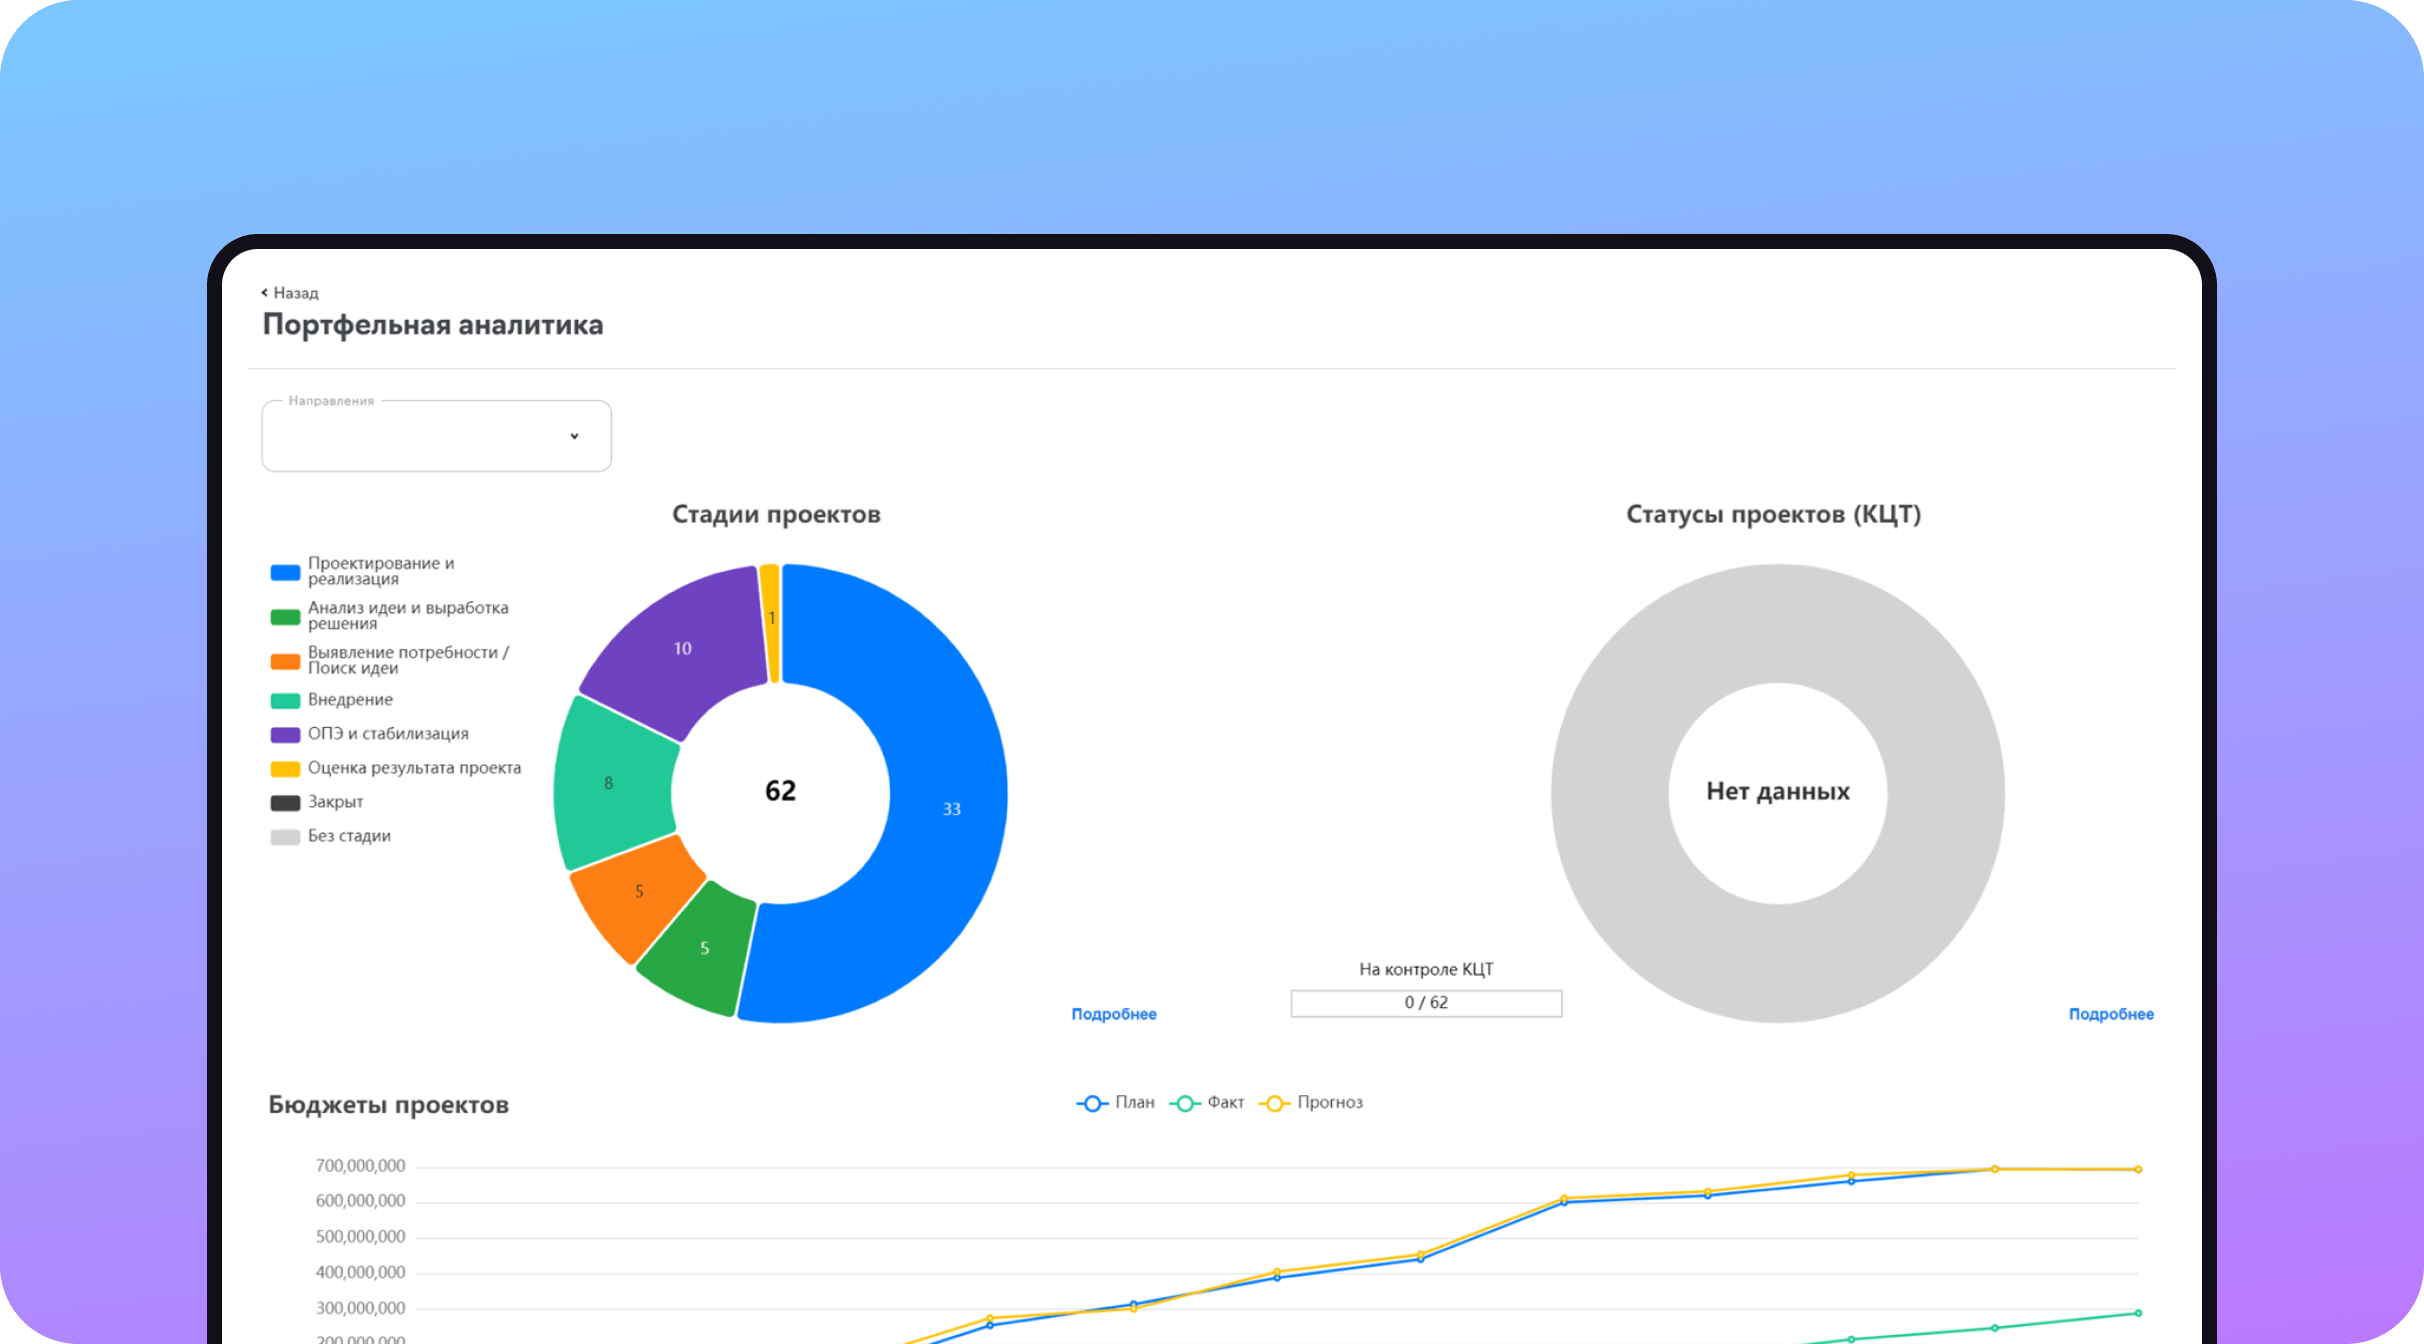Click yellow Оценка результата проекта legend marker
The height and width of the screenshot is (1344, 2424).
[x=285, y=768]
